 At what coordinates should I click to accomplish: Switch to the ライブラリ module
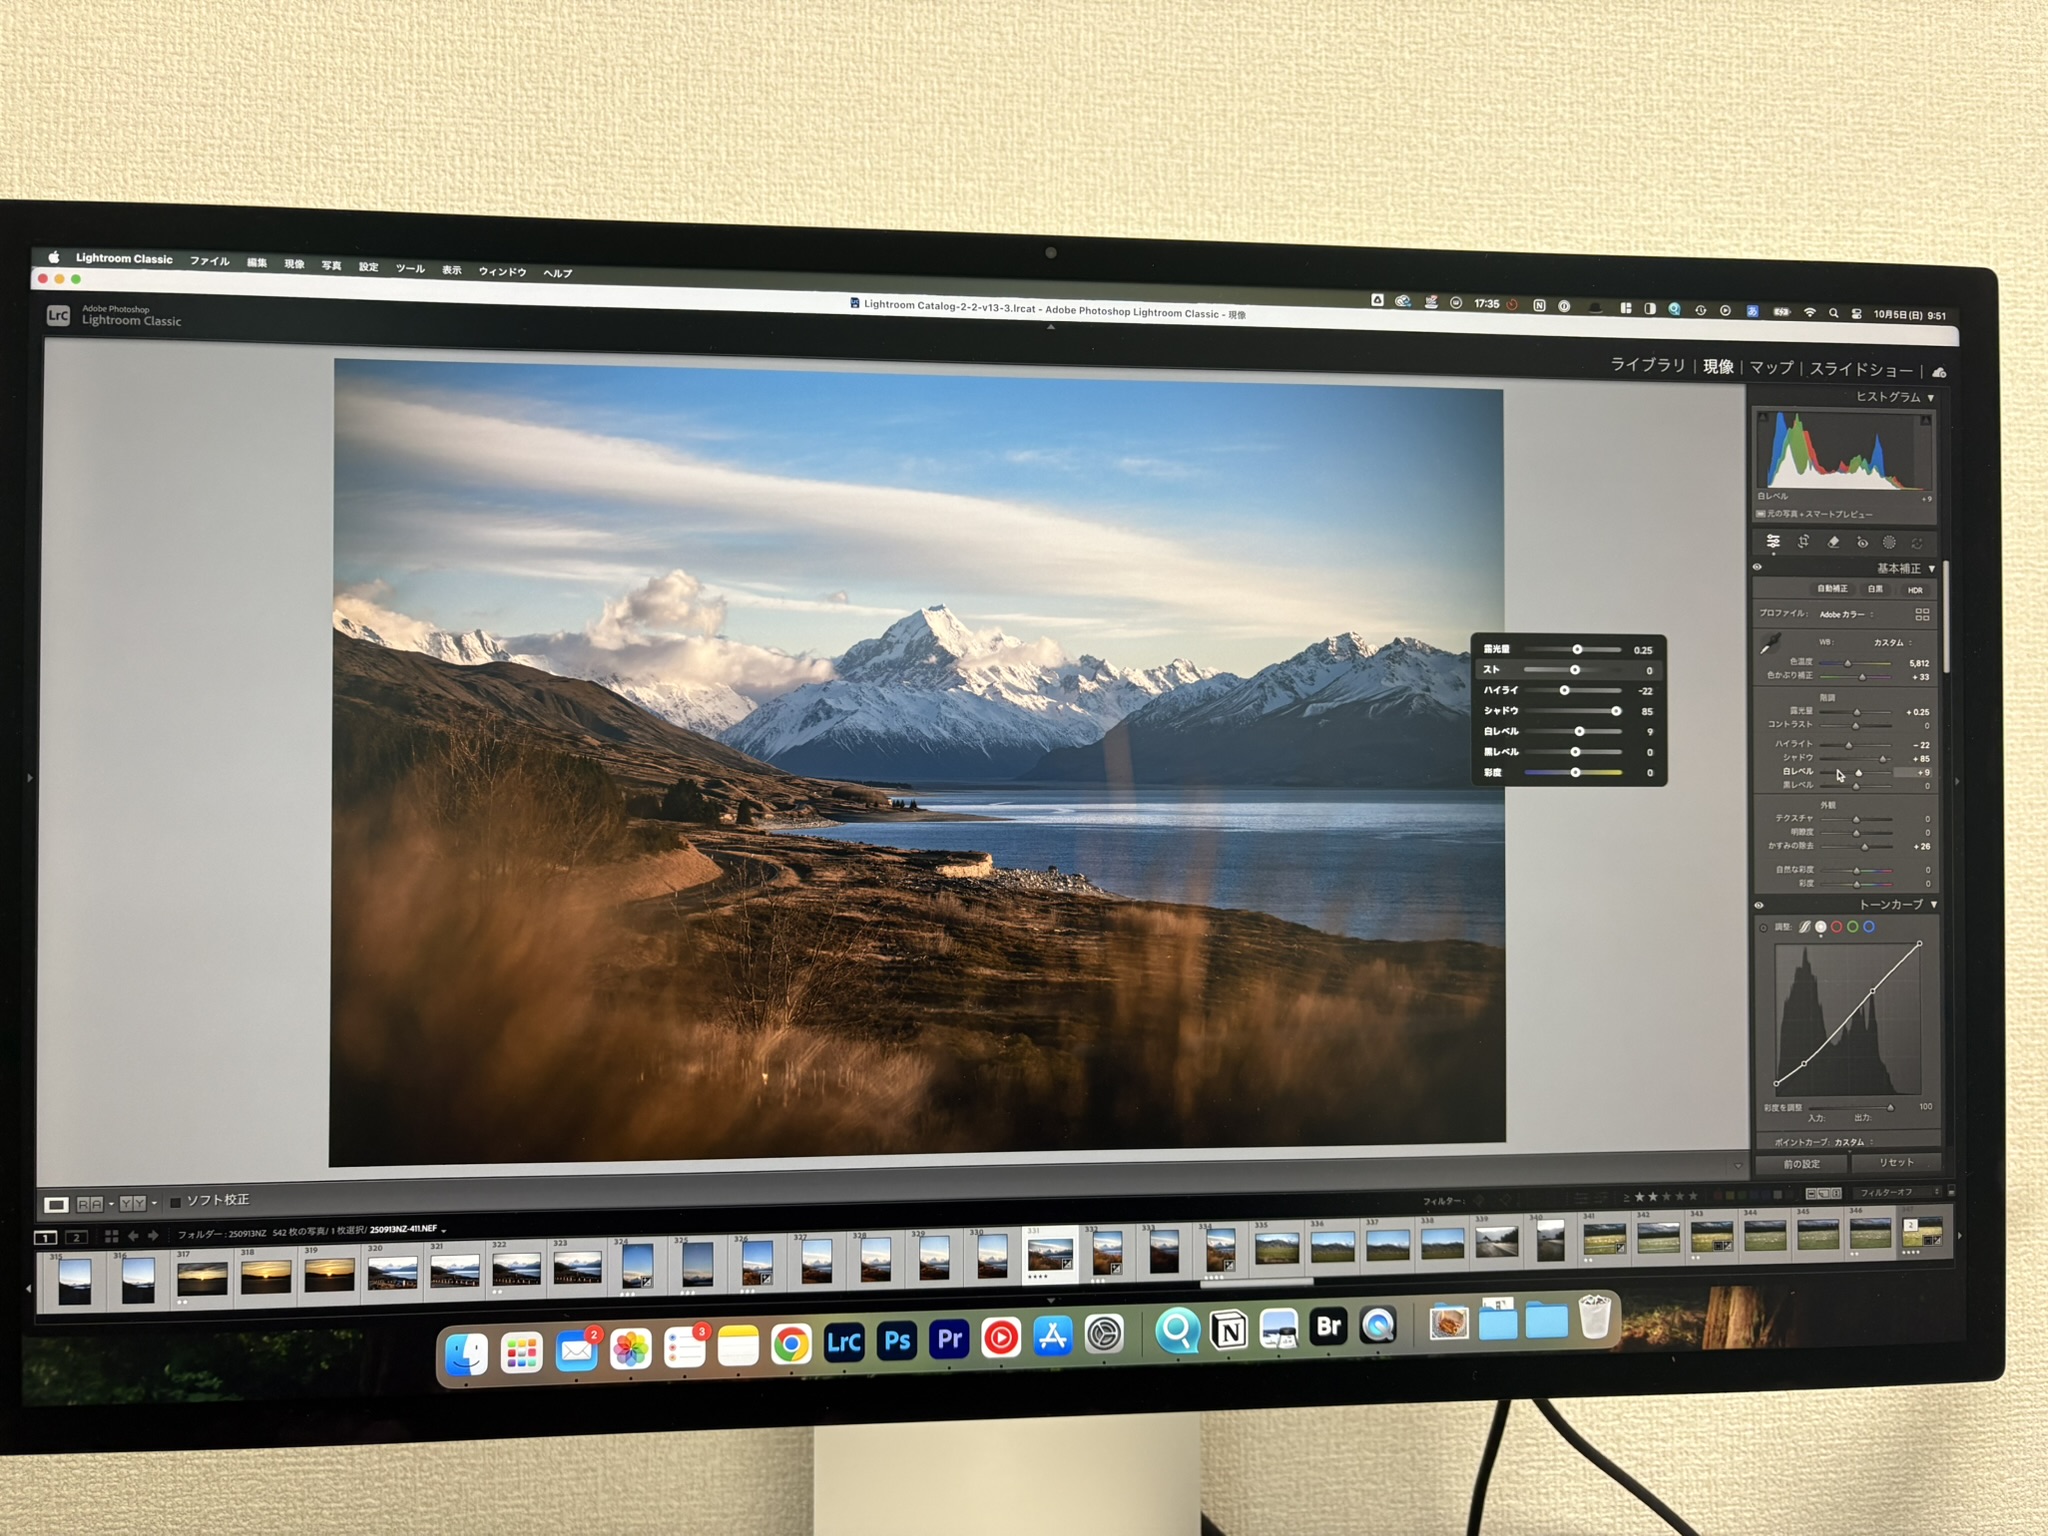click(1647, 365)
